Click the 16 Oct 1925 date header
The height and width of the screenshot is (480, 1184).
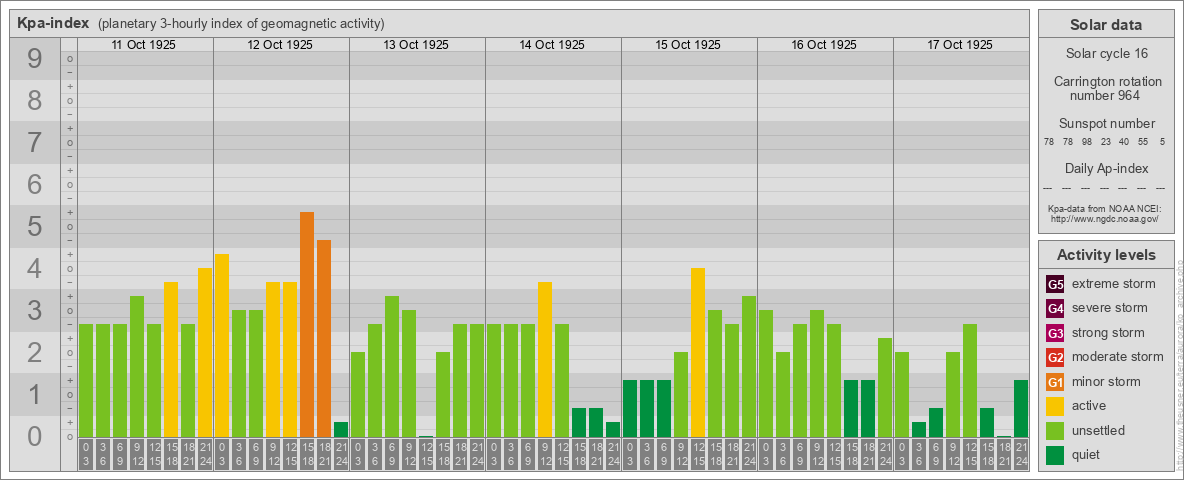point(824,45)
